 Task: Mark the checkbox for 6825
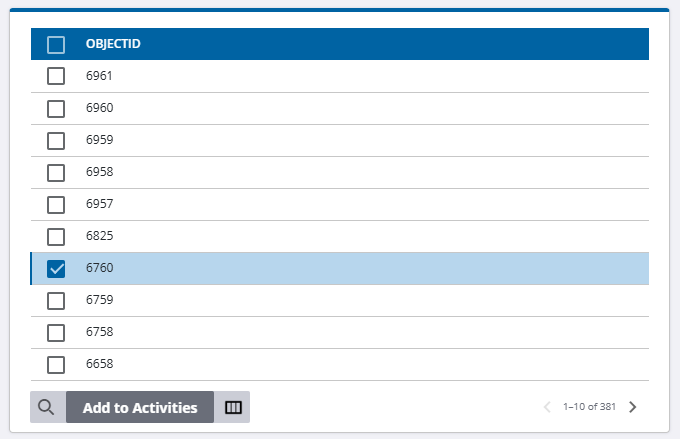(56, 236)
